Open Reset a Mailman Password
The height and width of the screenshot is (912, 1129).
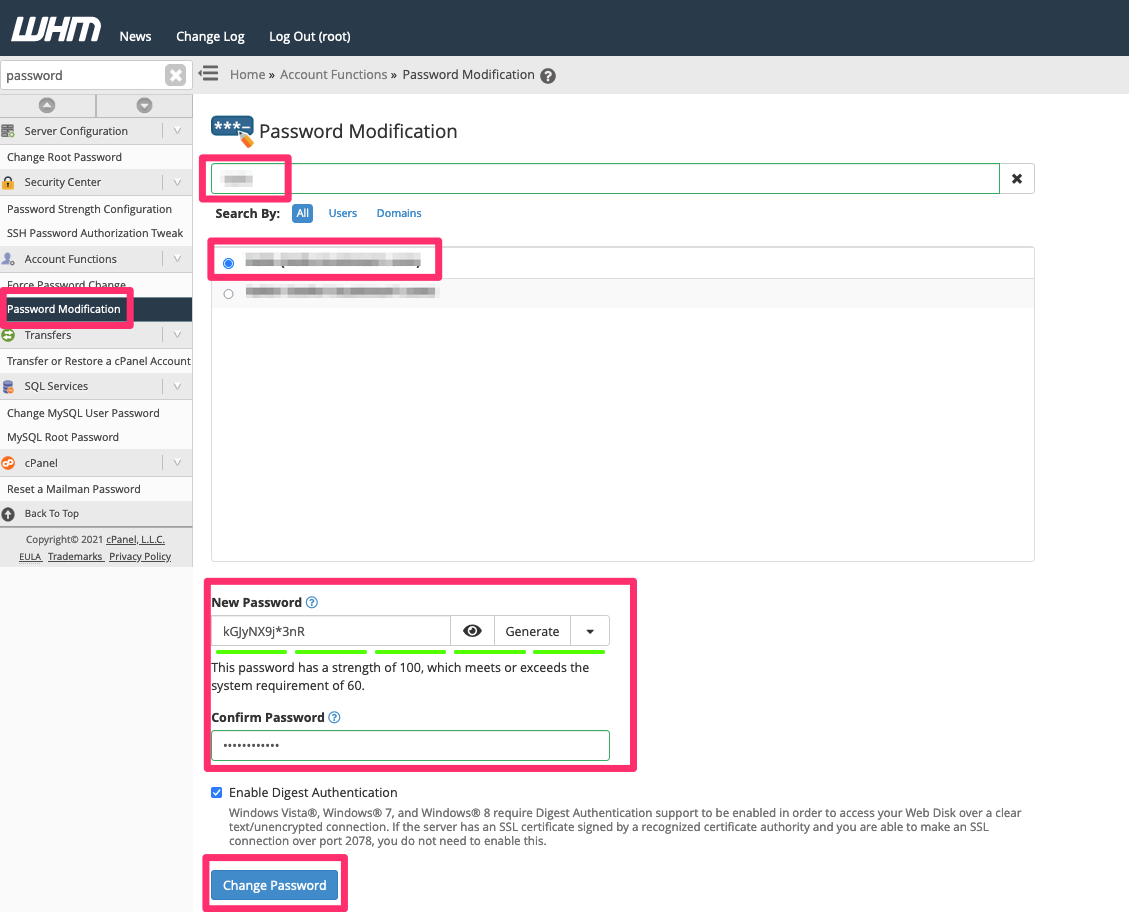pos(73,489)
